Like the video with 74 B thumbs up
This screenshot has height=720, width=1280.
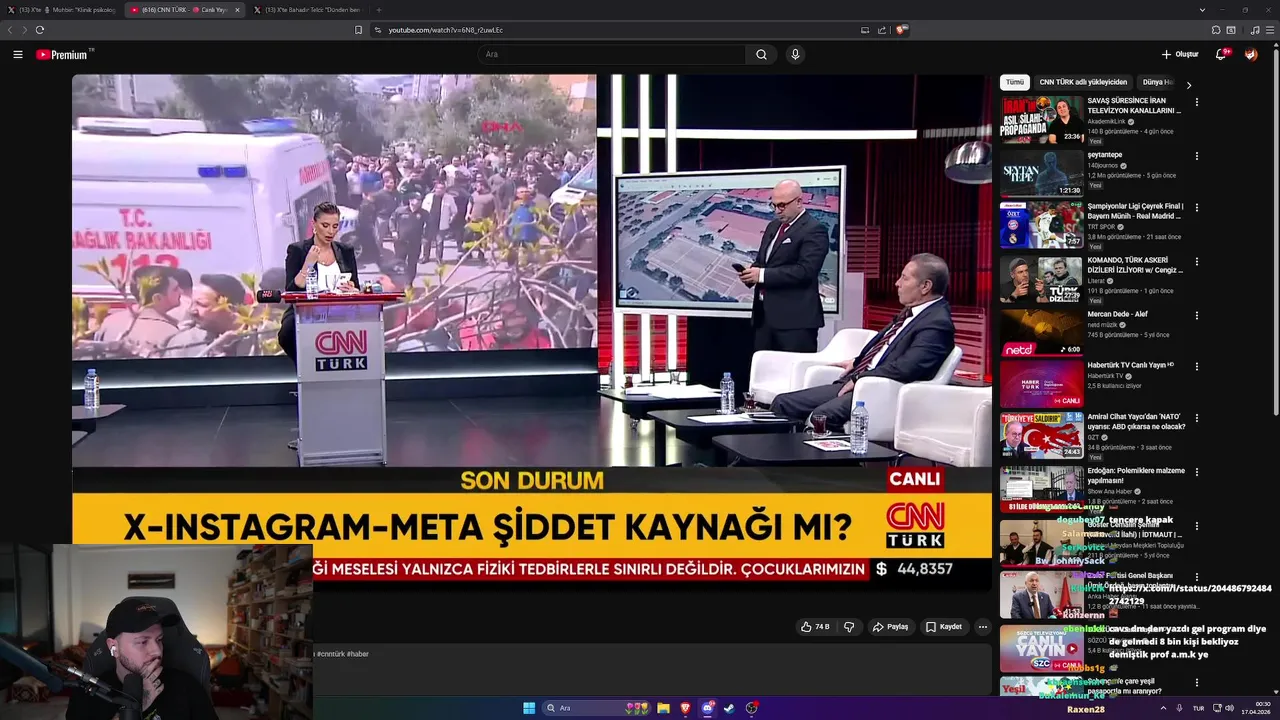pos(815,627)
